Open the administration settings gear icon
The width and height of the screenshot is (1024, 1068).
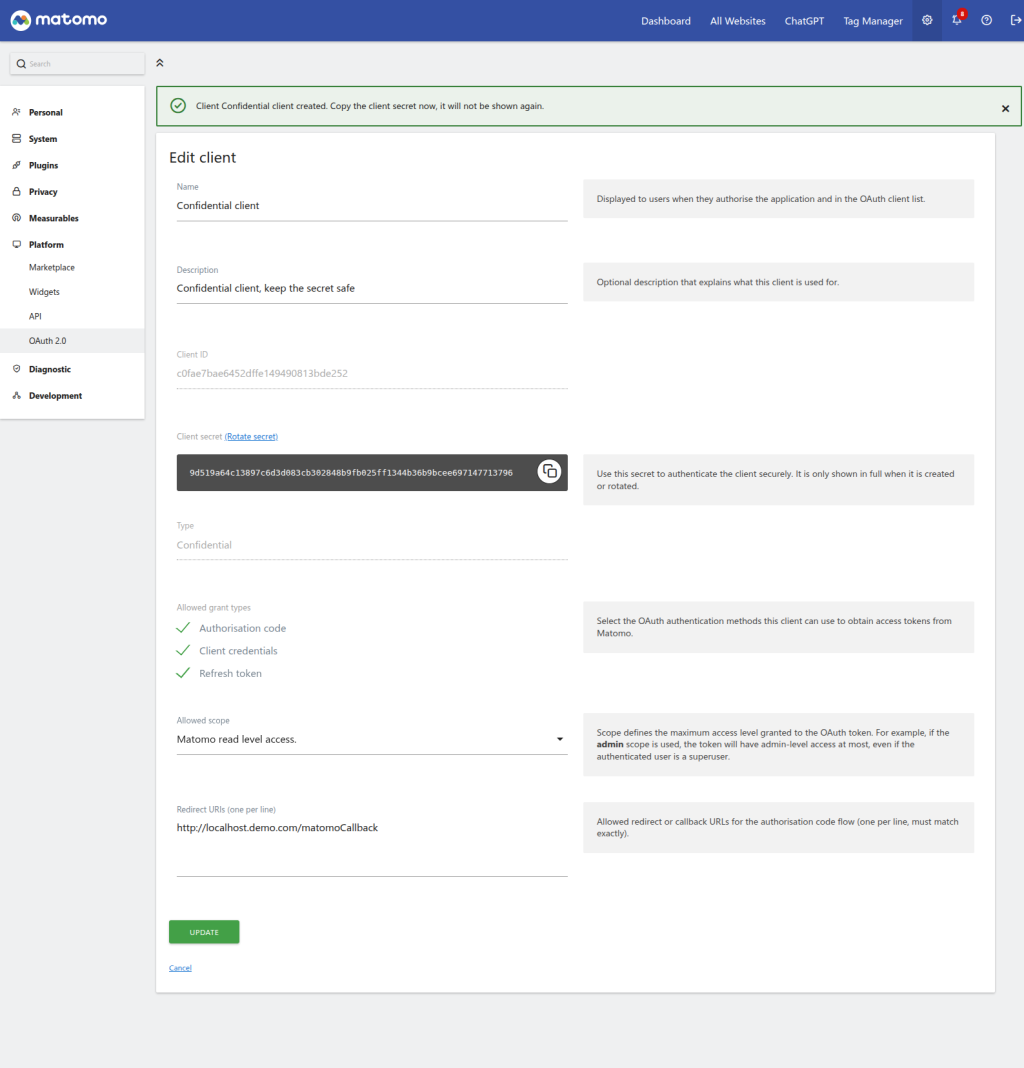[x=927, y=21]
